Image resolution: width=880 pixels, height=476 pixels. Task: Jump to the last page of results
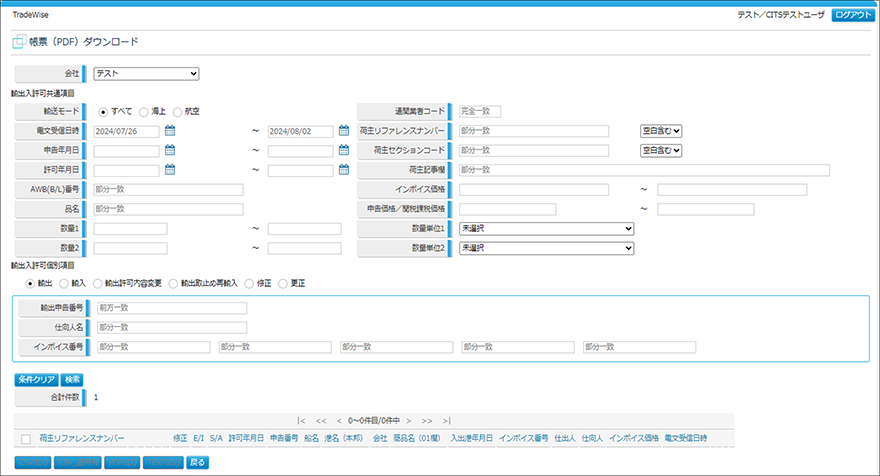pos(447,421)
